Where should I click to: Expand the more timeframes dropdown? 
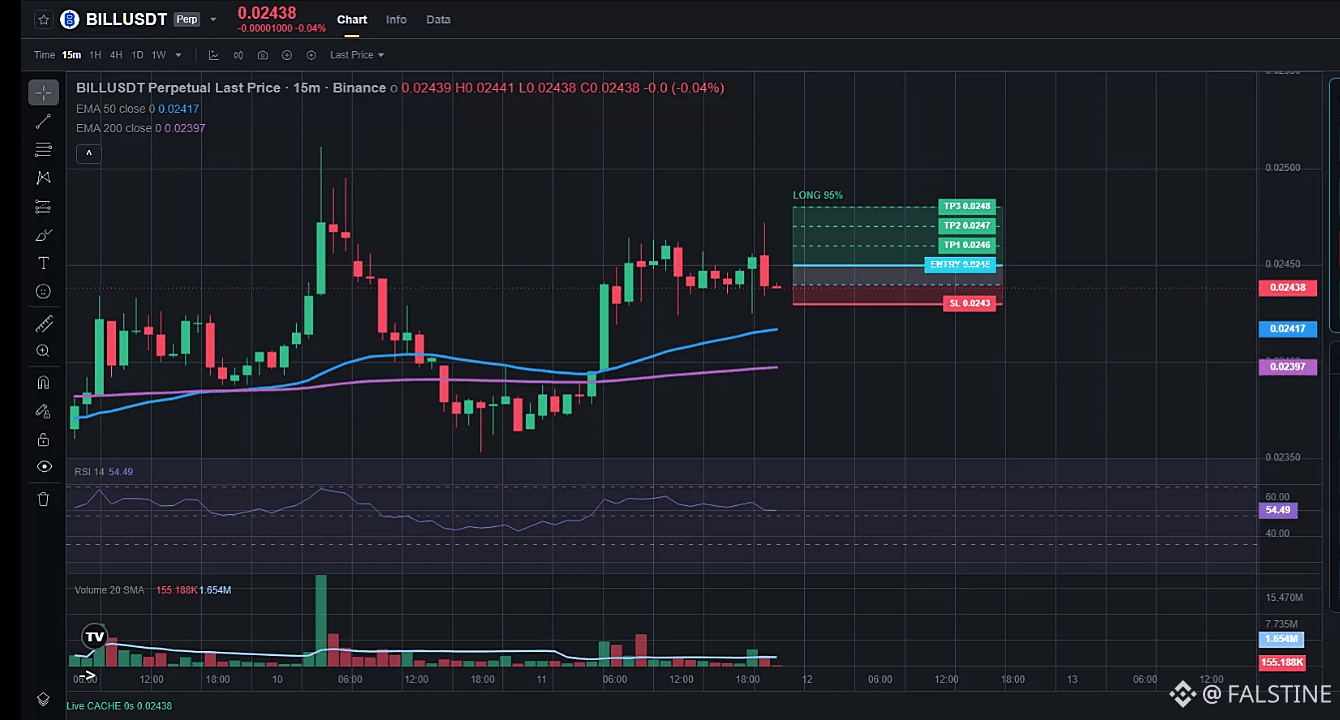click(179, 55)
